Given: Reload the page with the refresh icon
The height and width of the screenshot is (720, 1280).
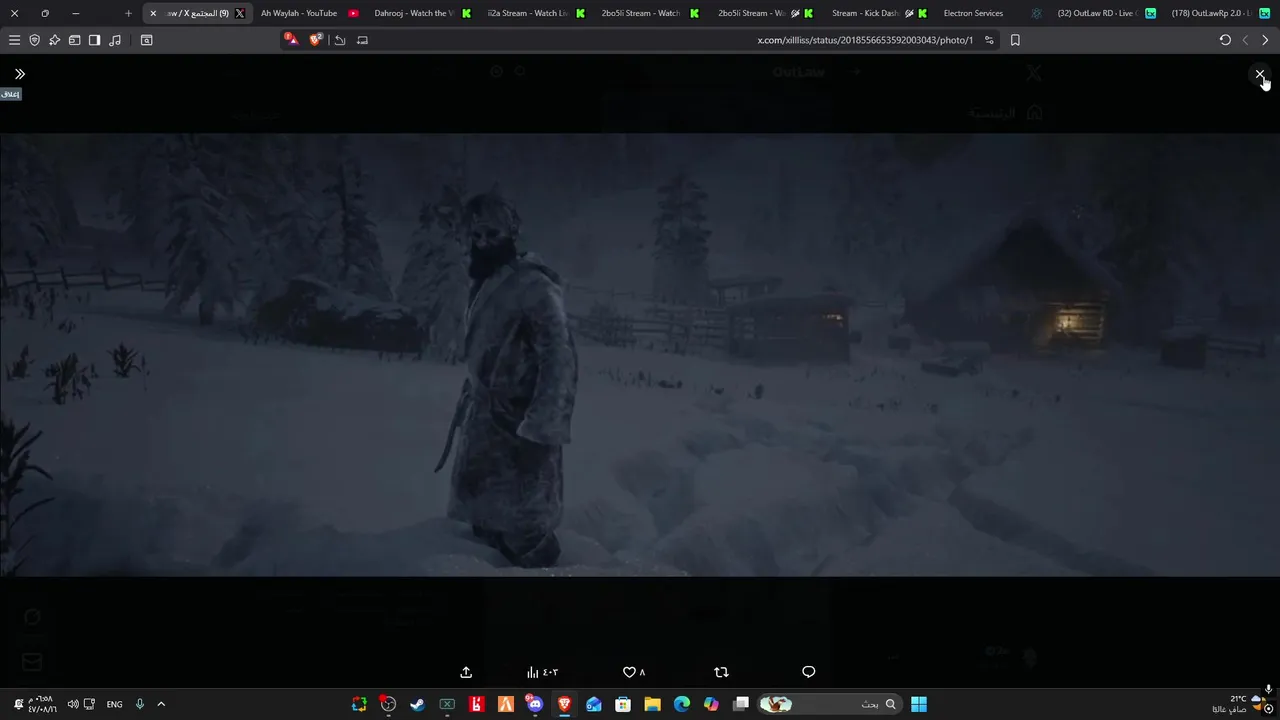Looking at the screenshot, I should coord(1225,40).
